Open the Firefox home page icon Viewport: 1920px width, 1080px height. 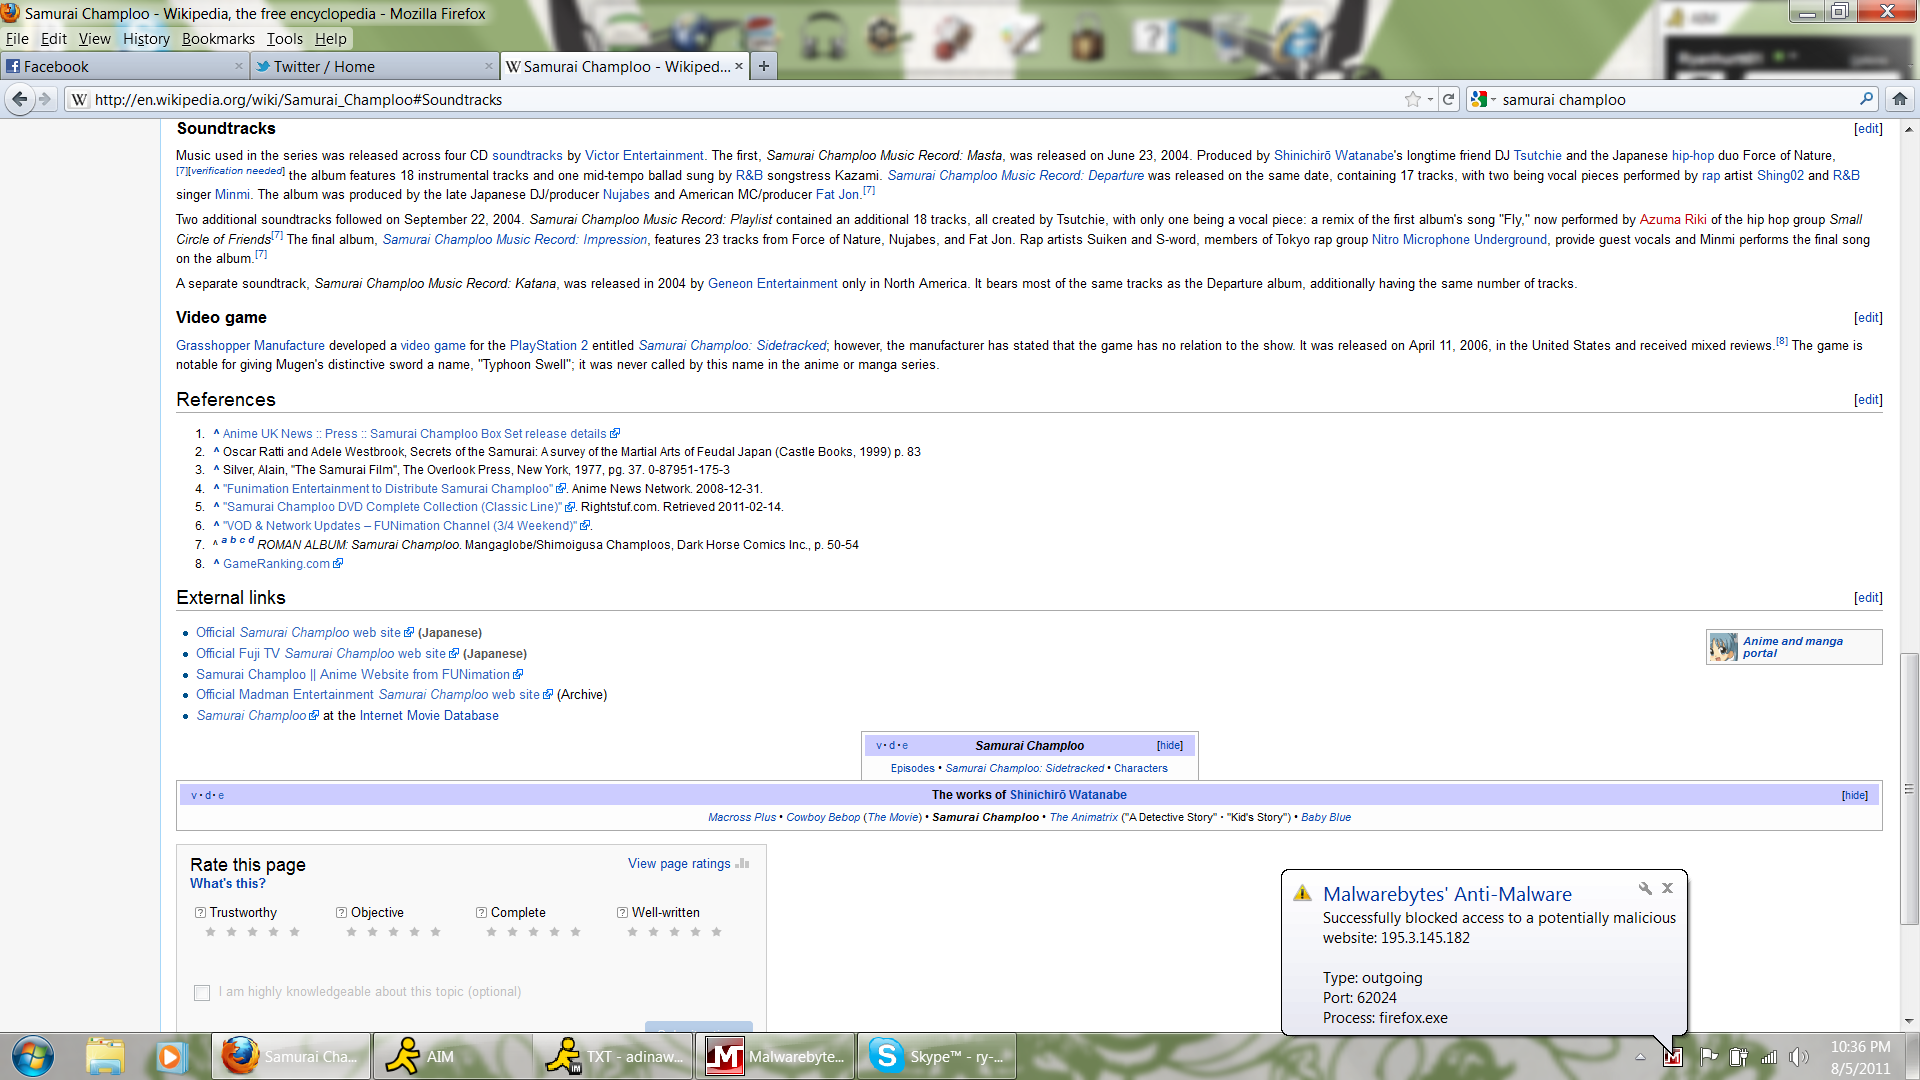pyautogui.click(x=1900, y=99)
